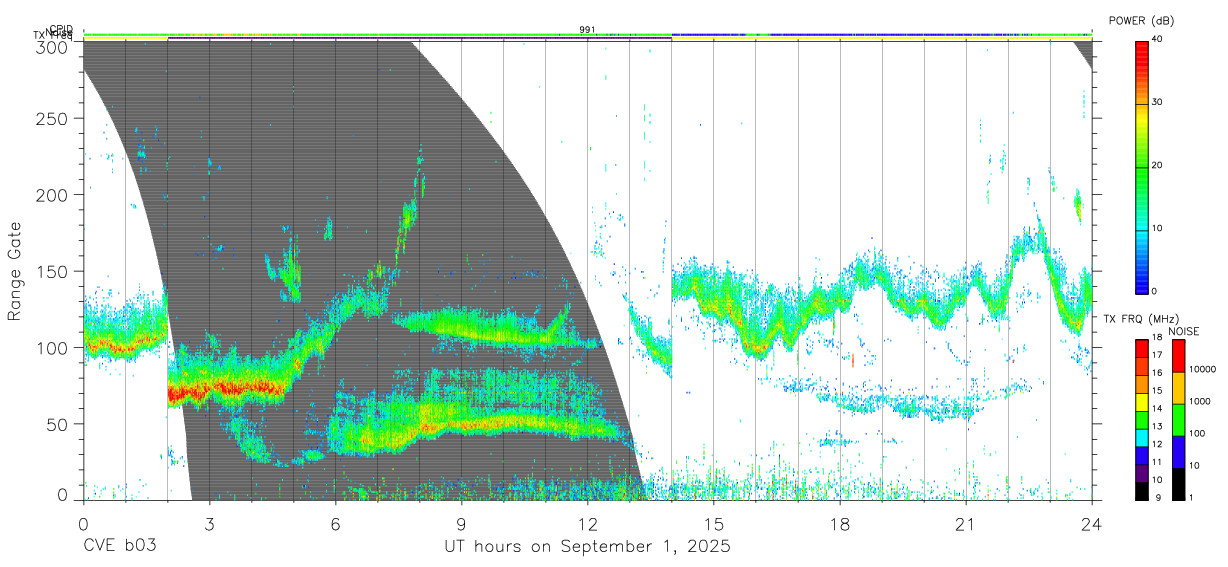Viewport: 1228px width, 567px height.
Task: Click the 12 hour tick on time axis
Action: click(587, 524)
